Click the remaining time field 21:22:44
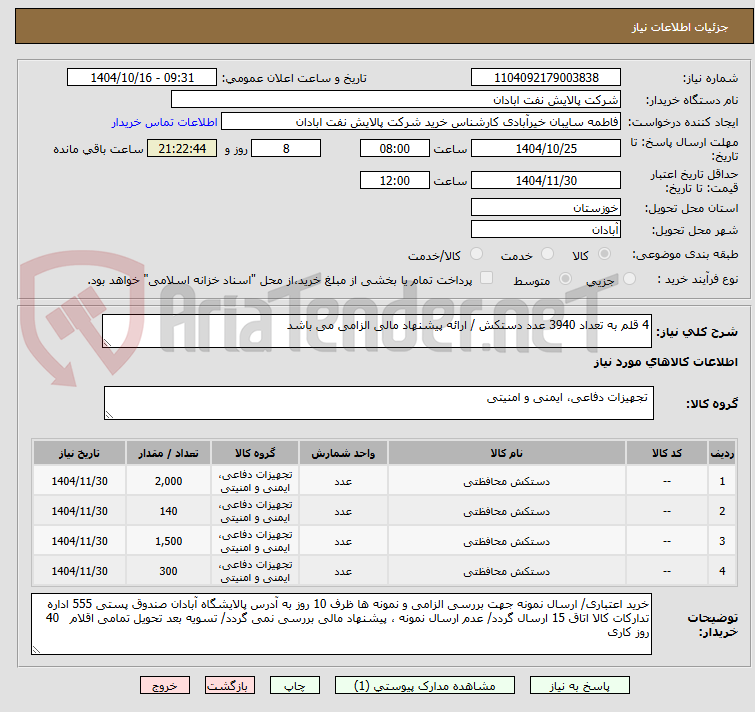The image size is (755, 712). pos(182,148)
